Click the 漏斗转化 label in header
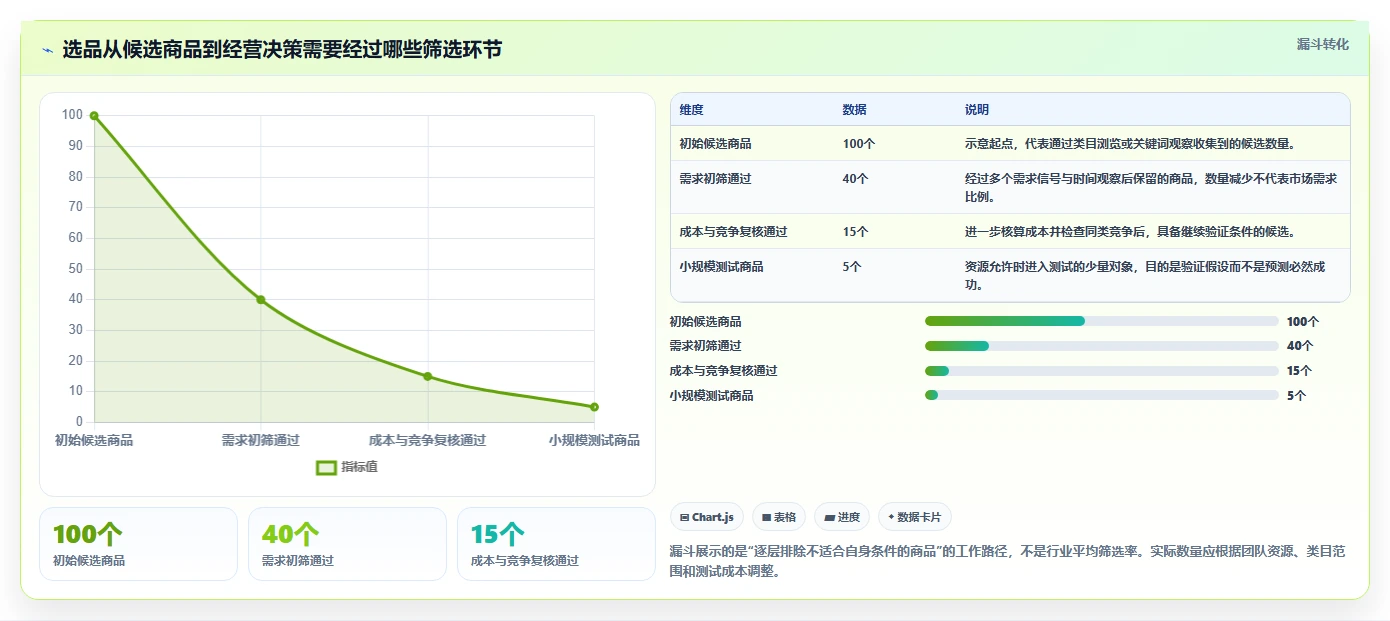 (1322, 44)
